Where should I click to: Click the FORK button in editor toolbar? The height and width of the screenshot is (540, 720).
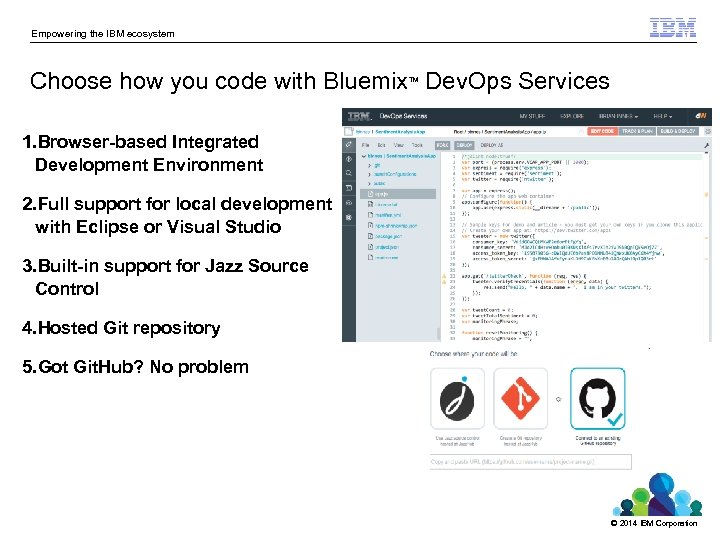[x=442, y=145]
